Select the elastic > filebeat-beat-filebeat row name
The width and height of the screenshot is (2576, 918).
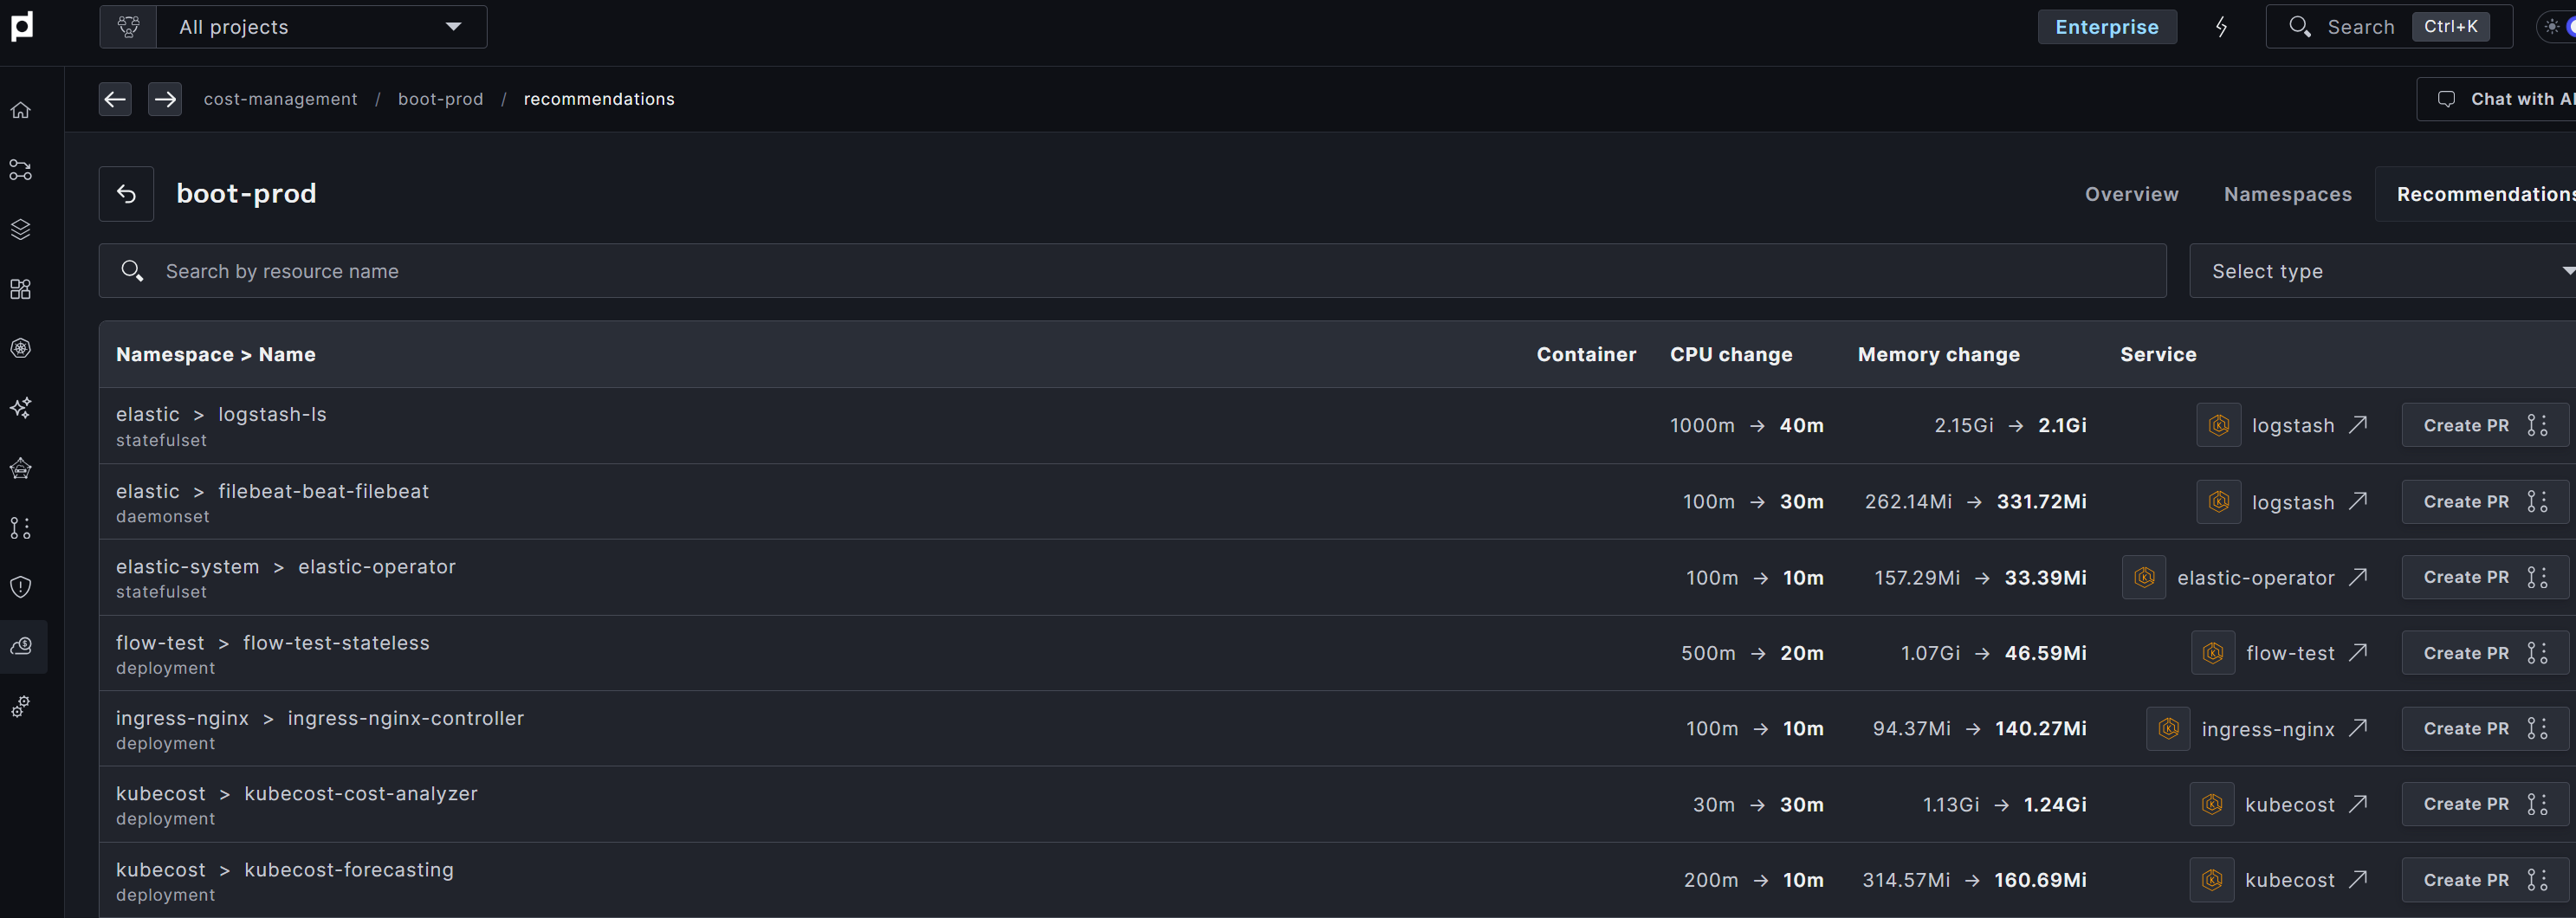(272, 491)
